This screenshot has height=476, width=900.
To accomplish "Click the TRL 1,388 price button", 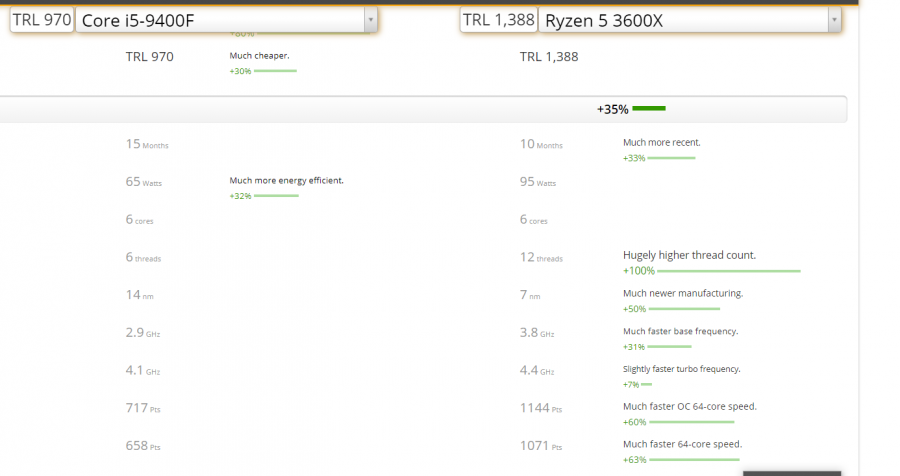I will [x=498, y=20].
